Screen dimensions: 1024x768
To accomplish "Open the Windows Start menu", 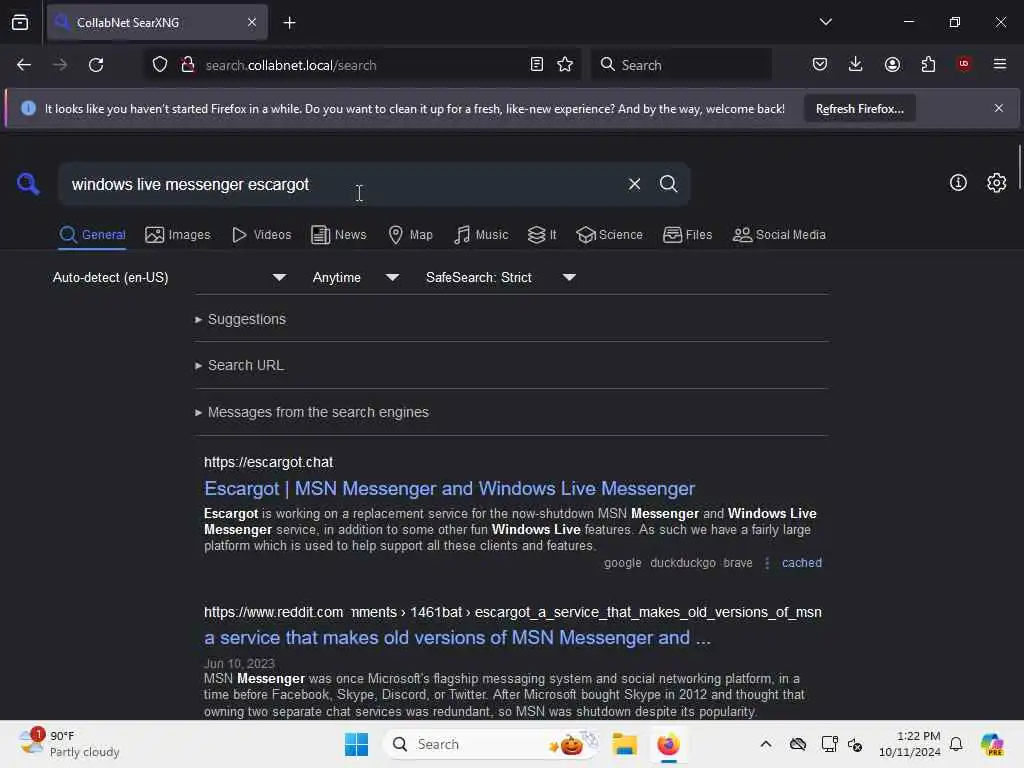I will (x=357, y=744).
